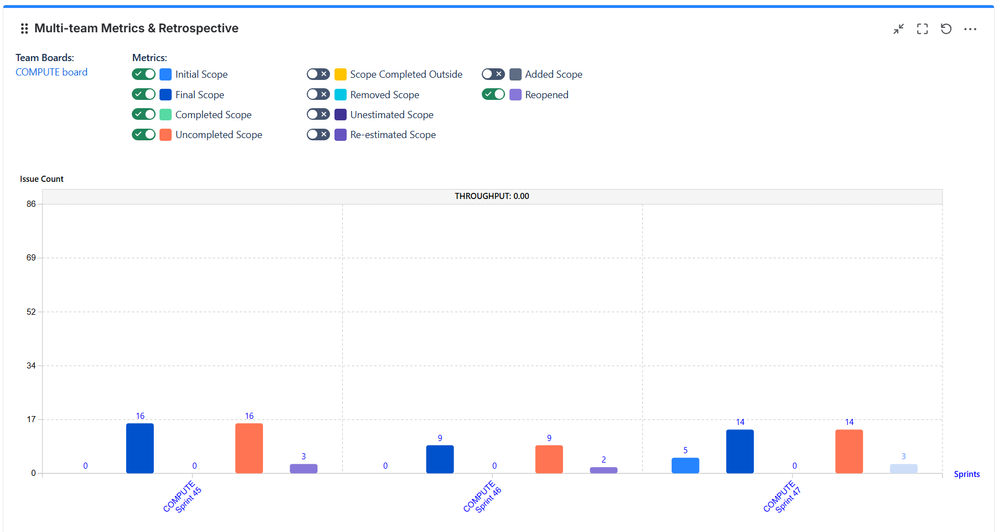Viewport: 999px width, 532px height.
Task: Click the Initial Scope blue swatch
Action: [166, 75]
